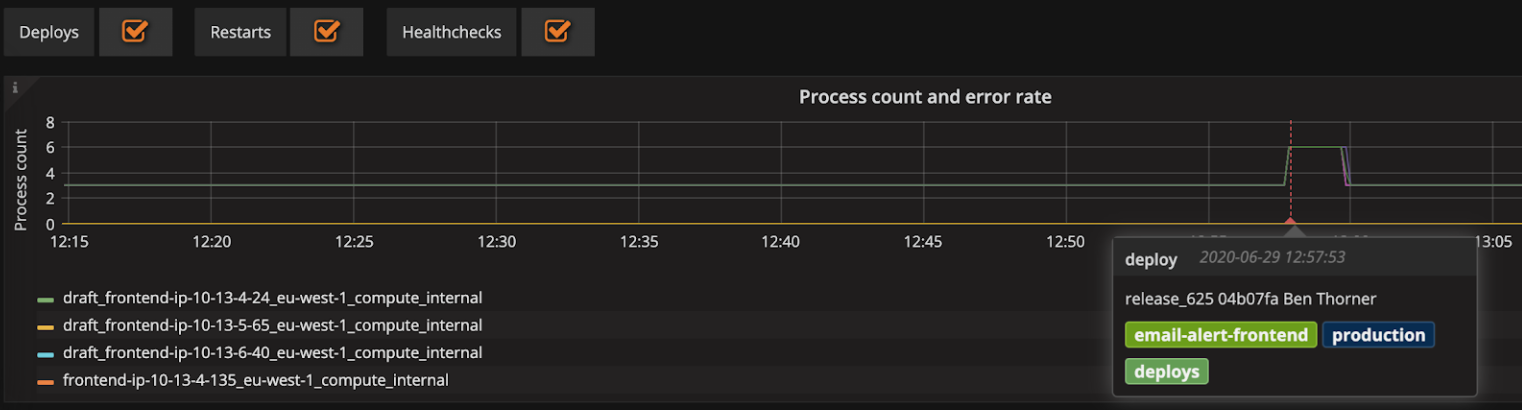Screen dimensions: 1522x410
Task: Disable the Healthchecks checkbox
Action: tap(557, 32)
